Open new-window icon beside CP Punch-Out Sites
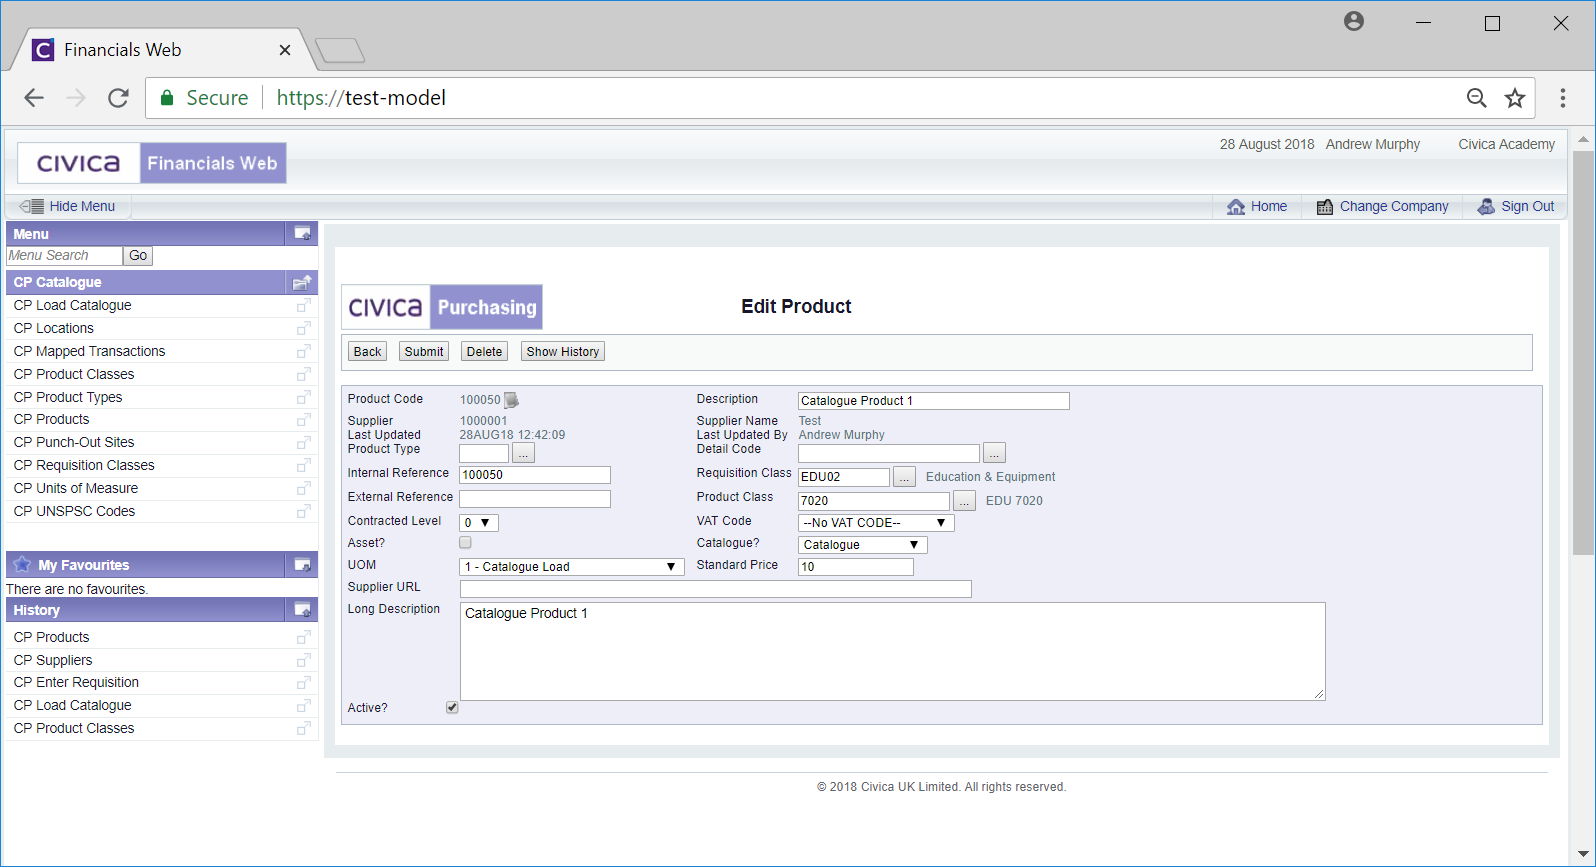Viewport: 1596px width, 867px height. (304, 442)
